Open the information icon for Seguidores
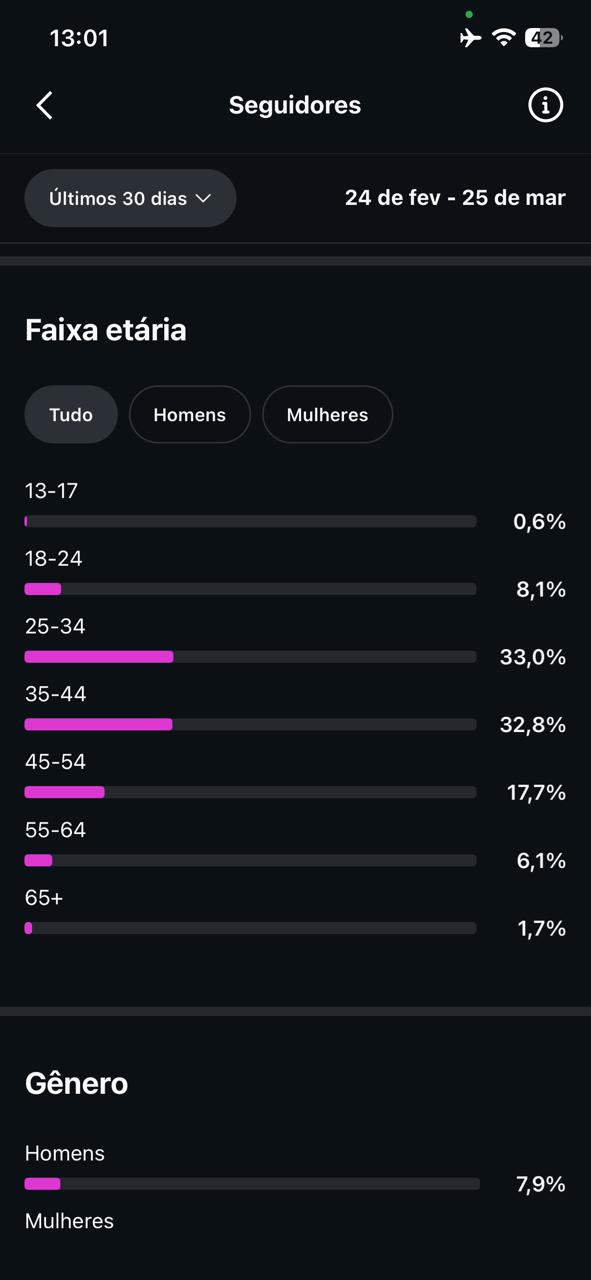591x1280 pixels. [x=545, y=105]
